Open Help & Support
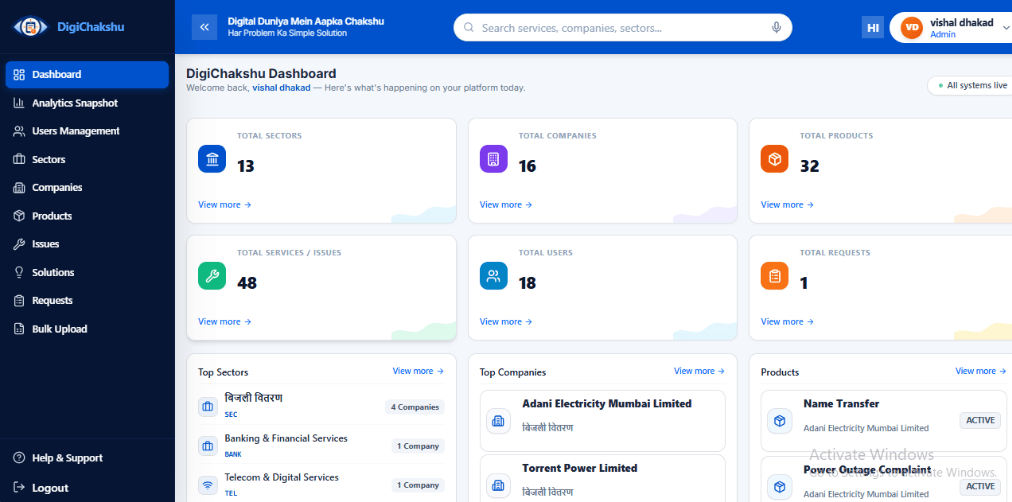Viewport: 1012px width, 502px height. click(x=87, y=458)
